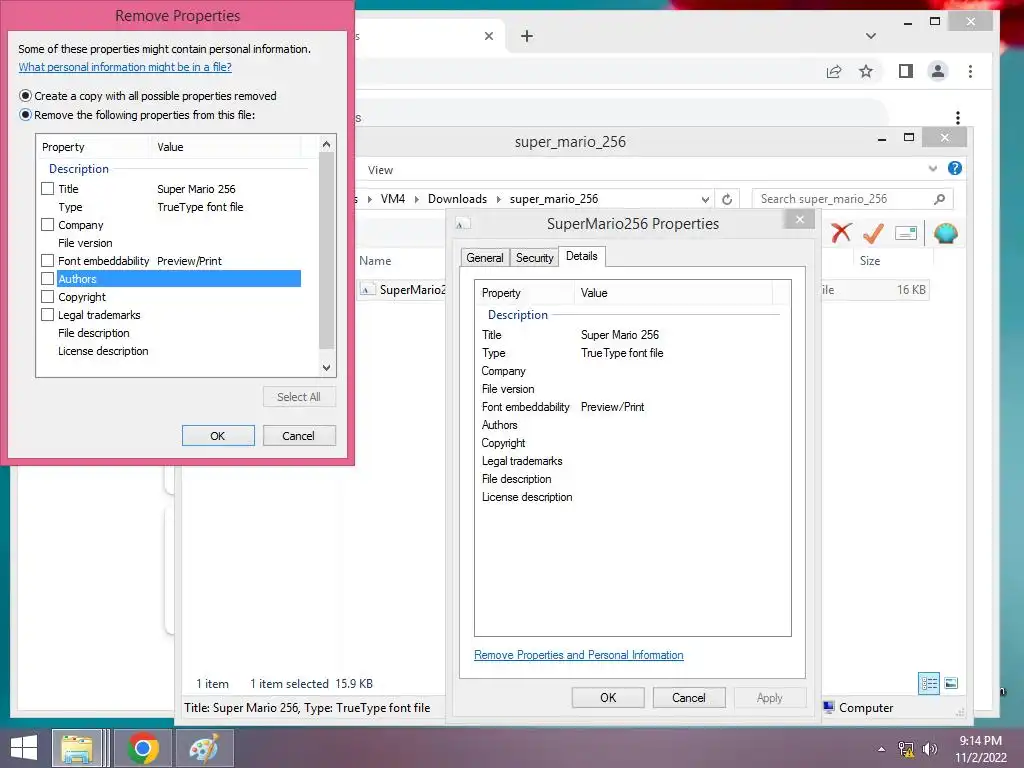Open the page's three-dot options below toolbar
The width and height of the screenshot is (1024, 768).
tap(957, 118)
